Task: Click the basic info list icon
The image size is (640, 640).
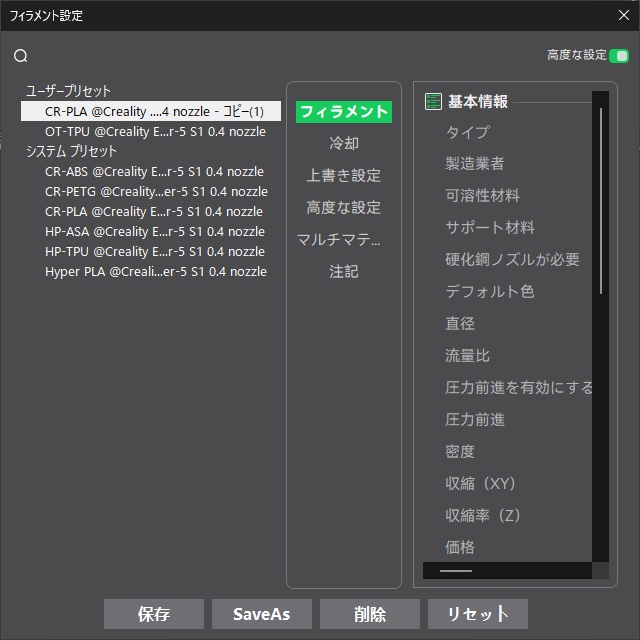Action: [x=433, y=101]
